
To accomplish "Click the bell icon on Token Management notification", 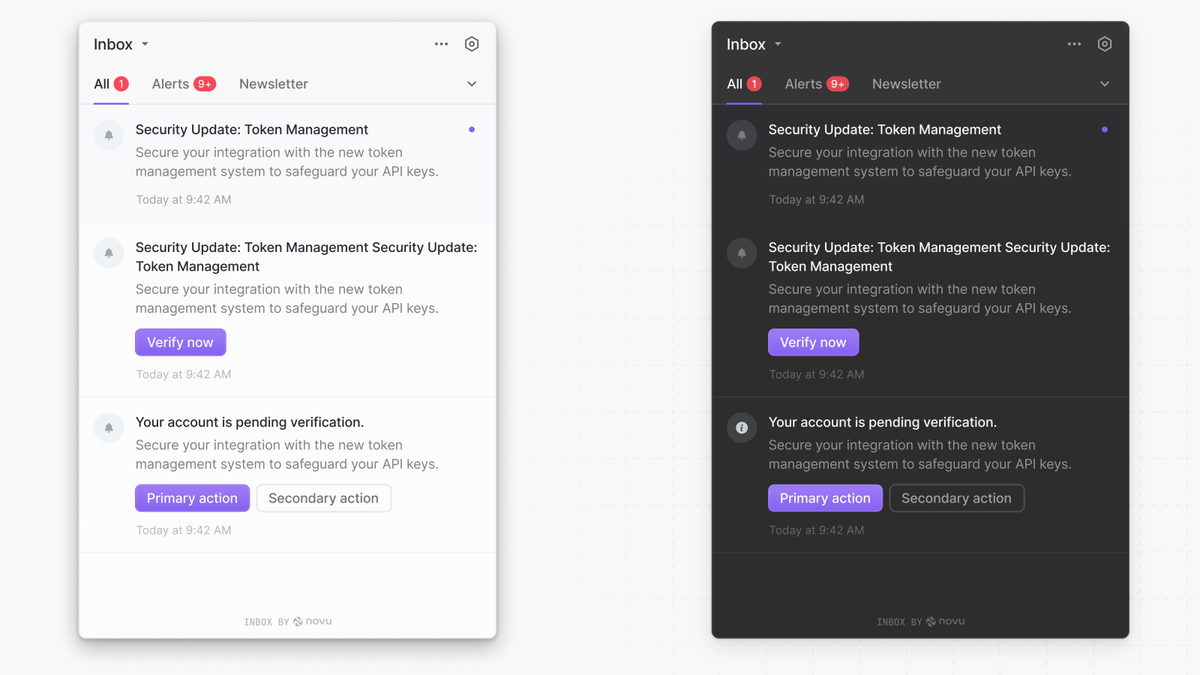I will pyautogui.click(x=108, y=135).
